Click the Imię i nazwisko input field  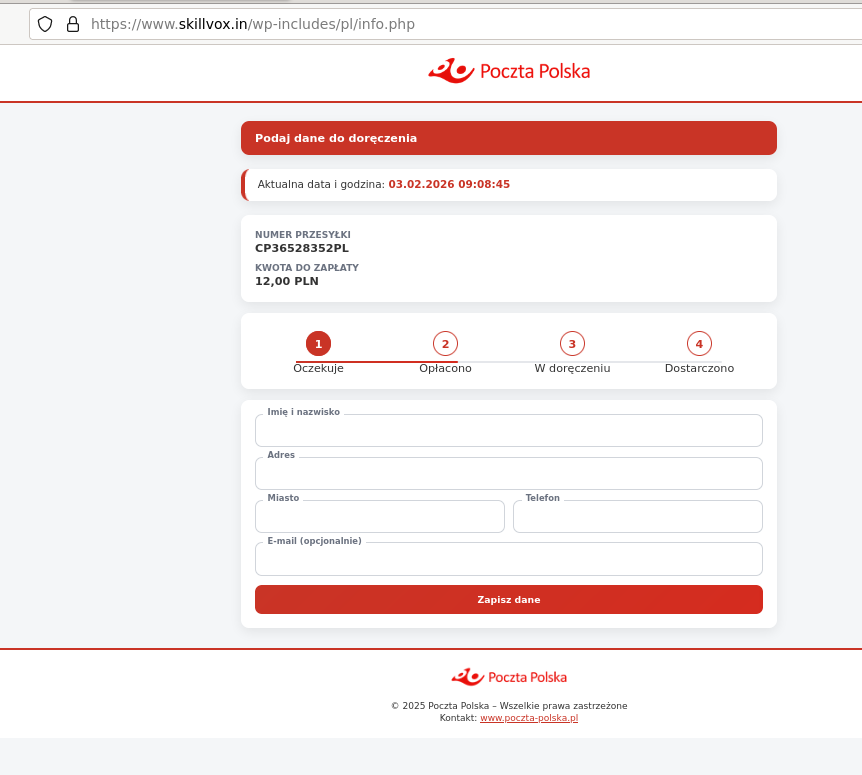pos(509,430)
